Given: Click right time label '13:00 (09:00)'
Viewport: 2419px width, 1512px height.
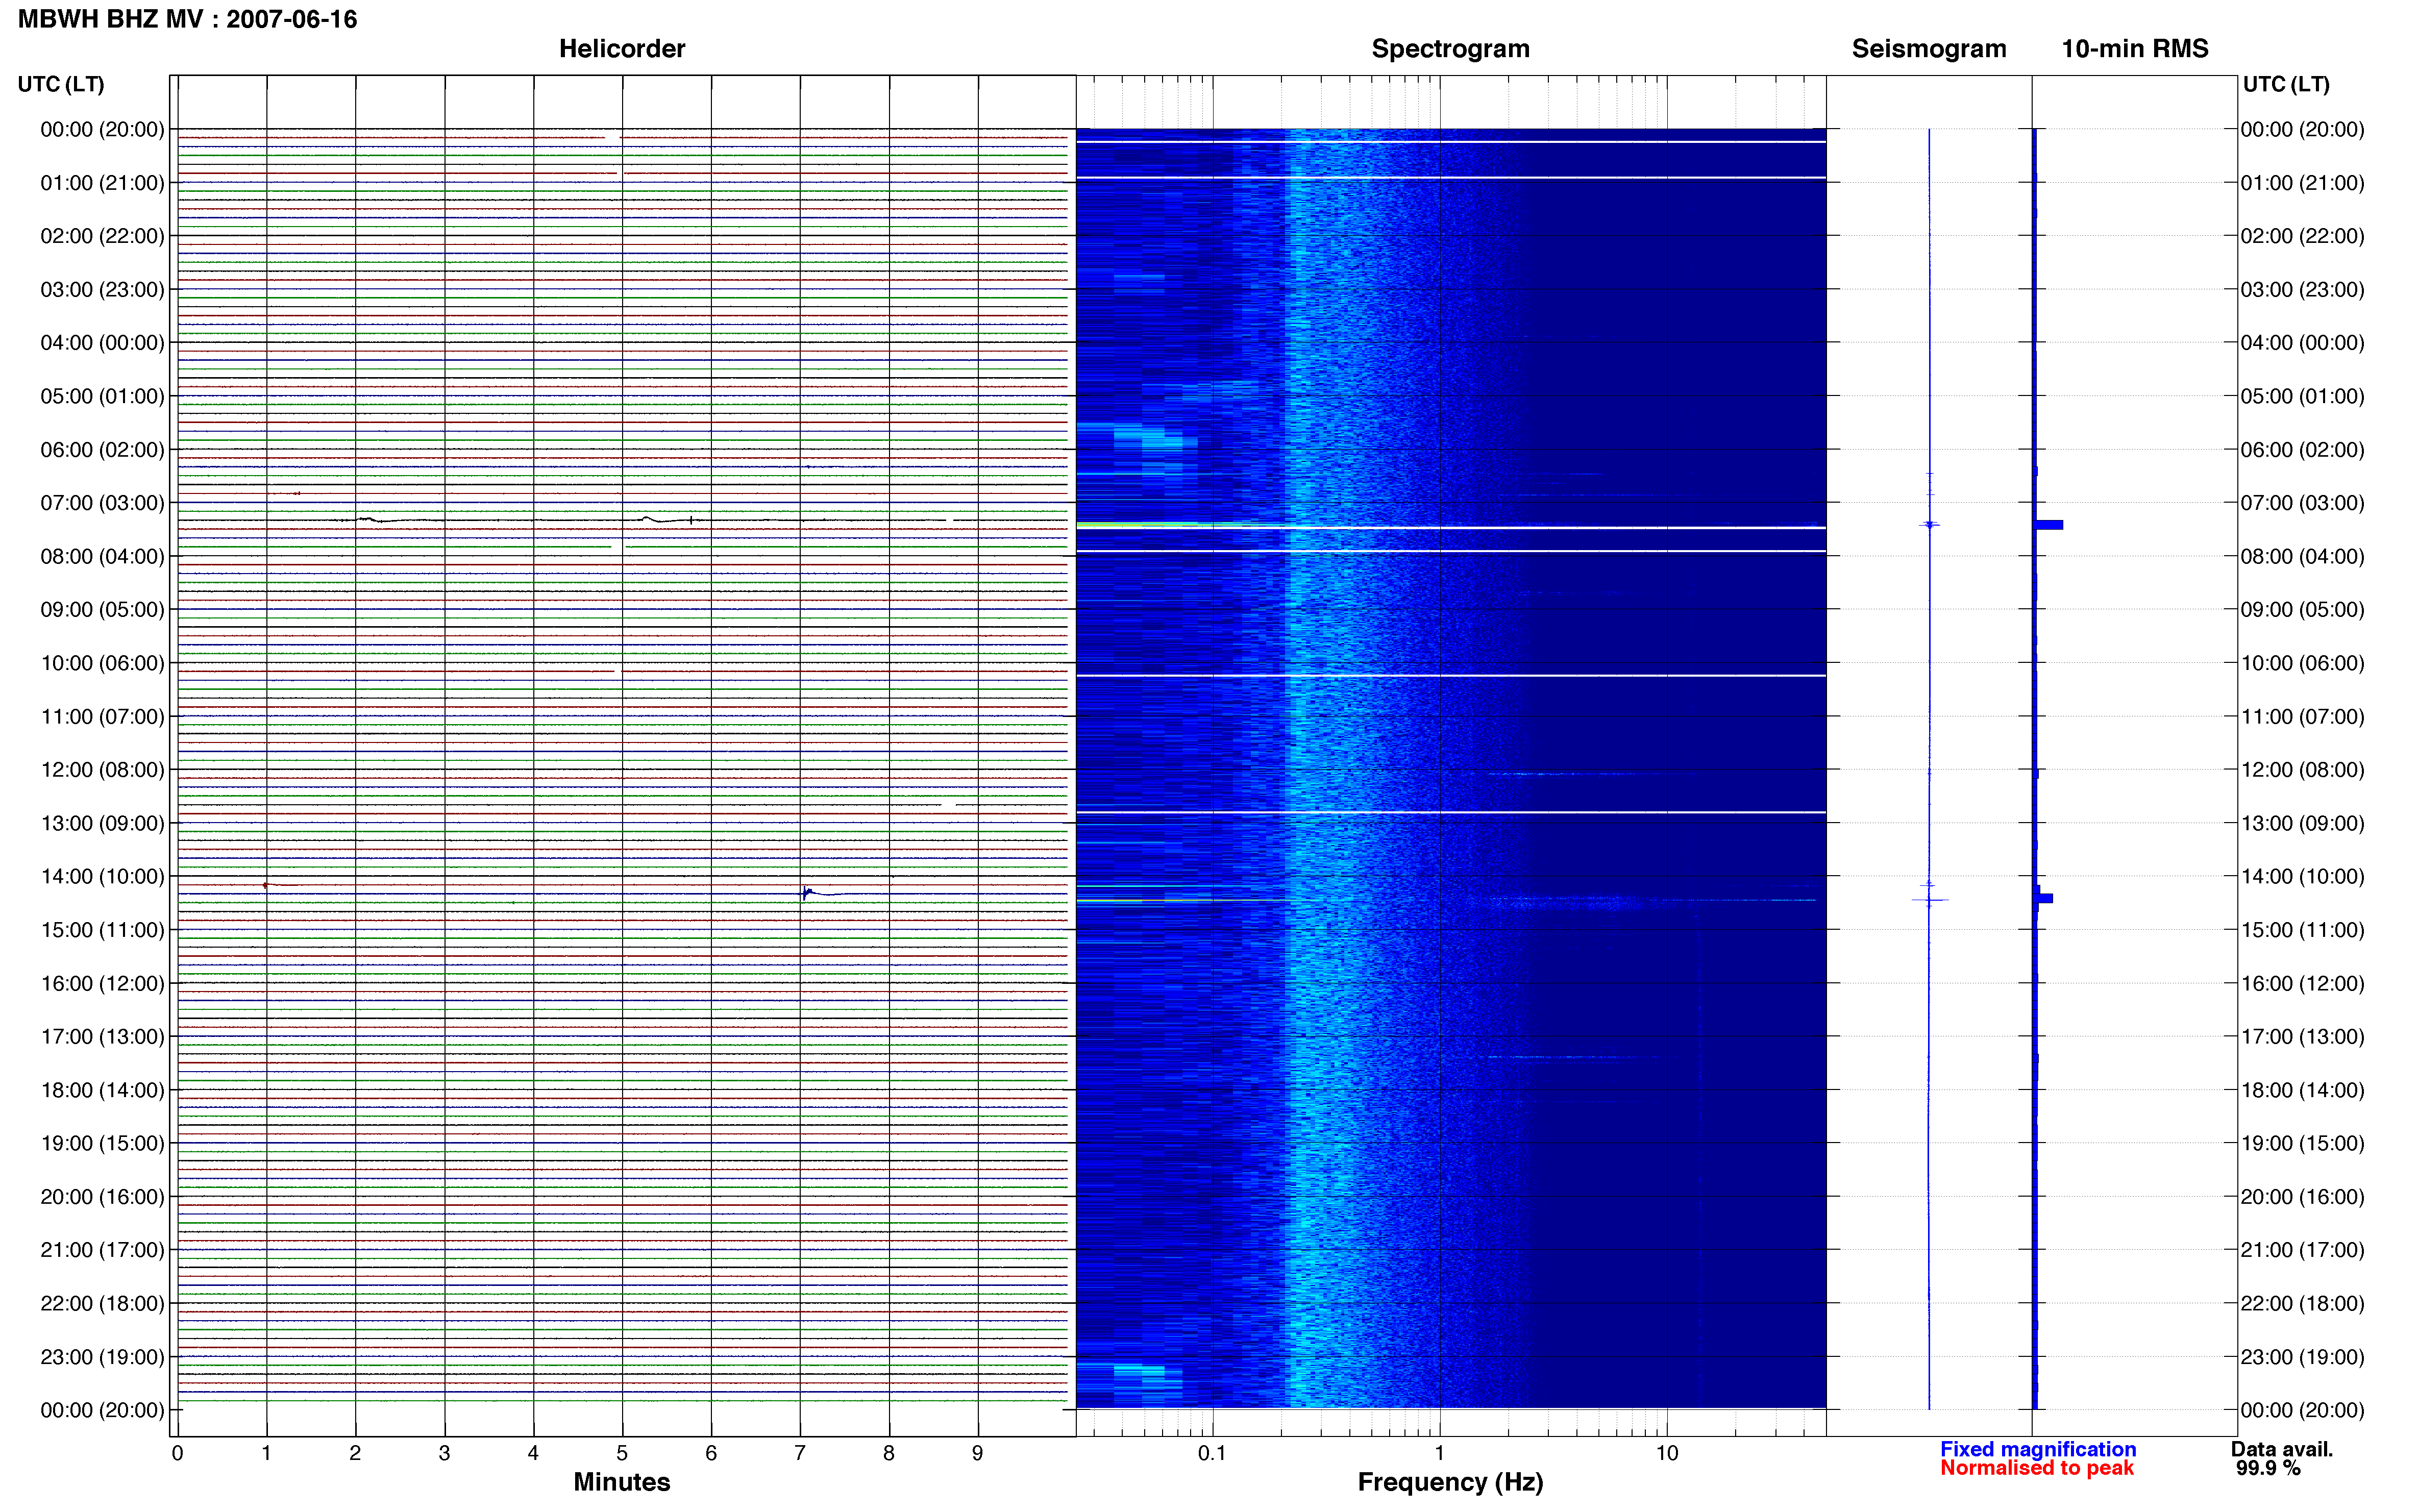Looking at the screenshot, I should click(x=2302, y=824).
